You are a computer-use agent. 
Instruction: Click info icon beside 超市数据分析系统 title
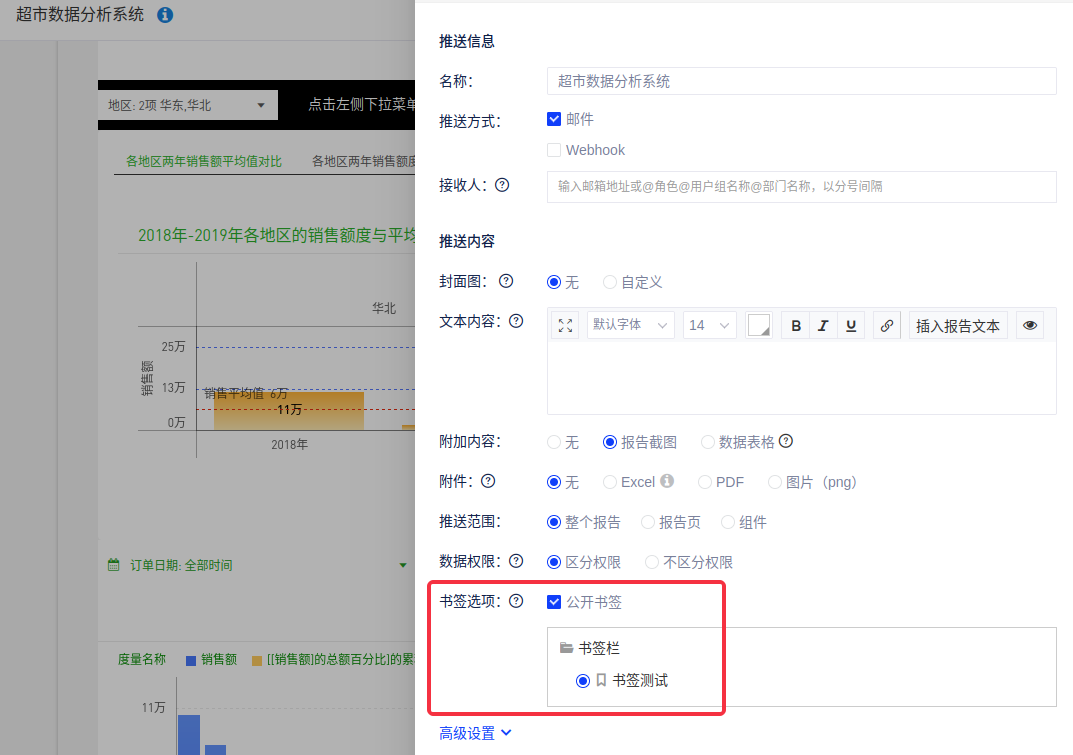165,15
